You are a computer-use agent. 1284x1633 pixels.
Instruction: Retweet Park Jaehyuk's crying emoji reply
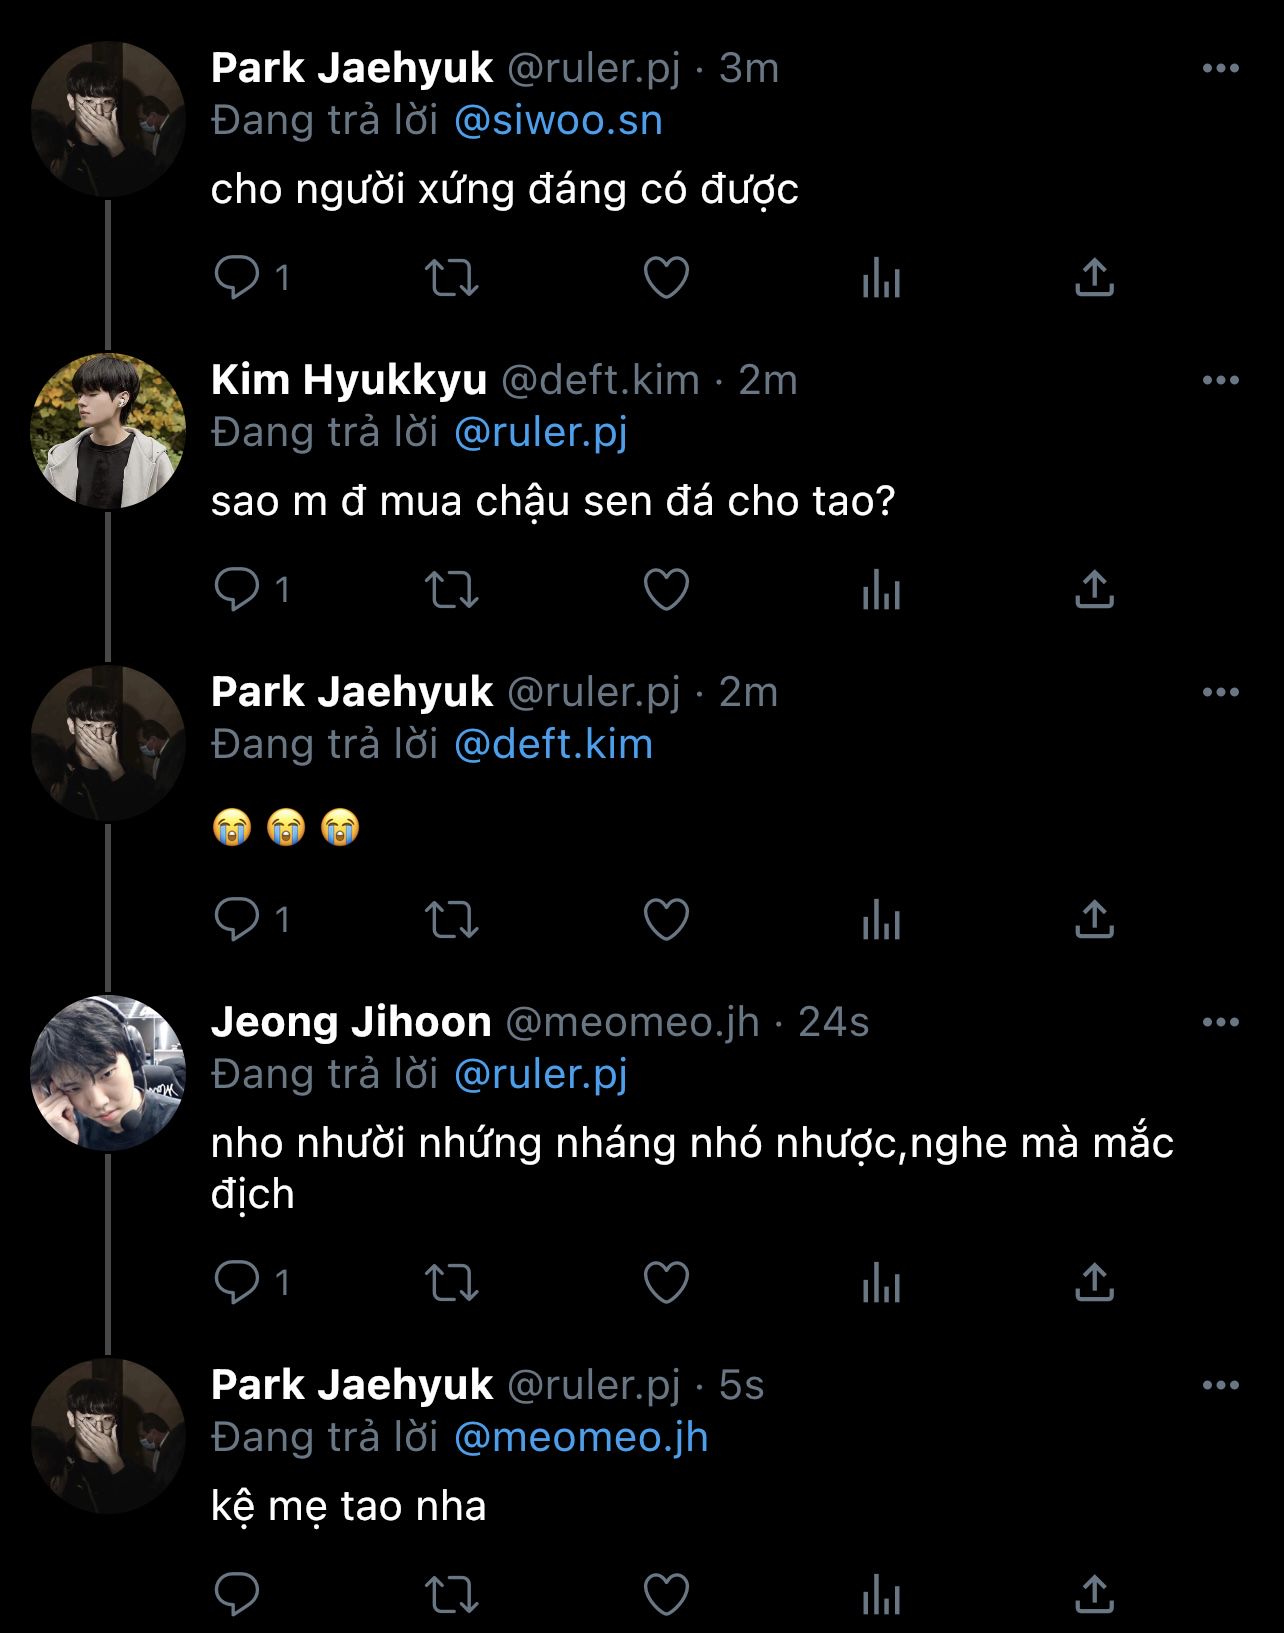(452, 919)
